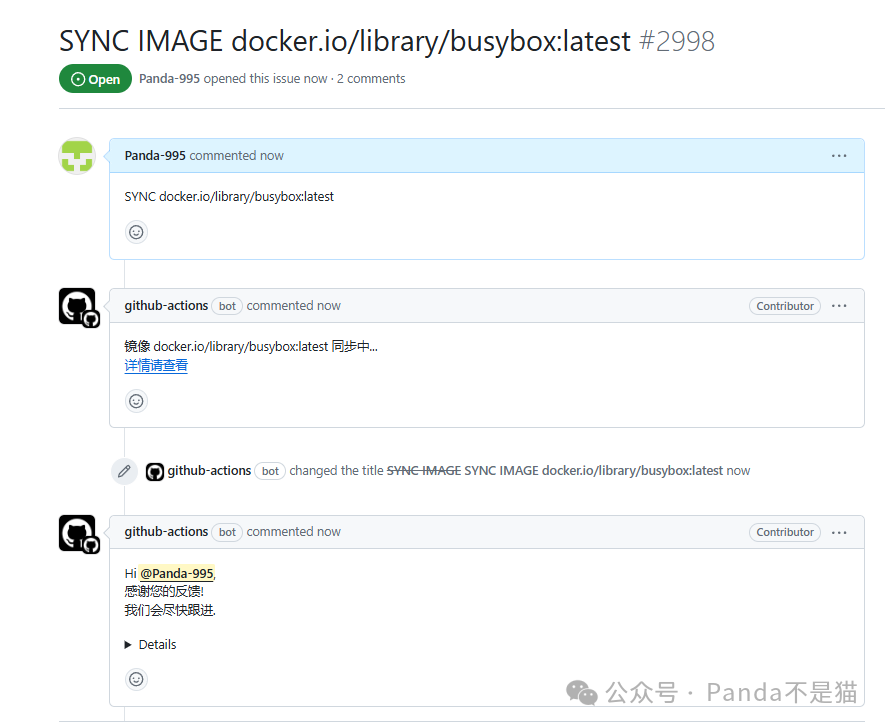Click '2 comments' text in header
Viewport: 885px width, 727px height.
[371, 78]
